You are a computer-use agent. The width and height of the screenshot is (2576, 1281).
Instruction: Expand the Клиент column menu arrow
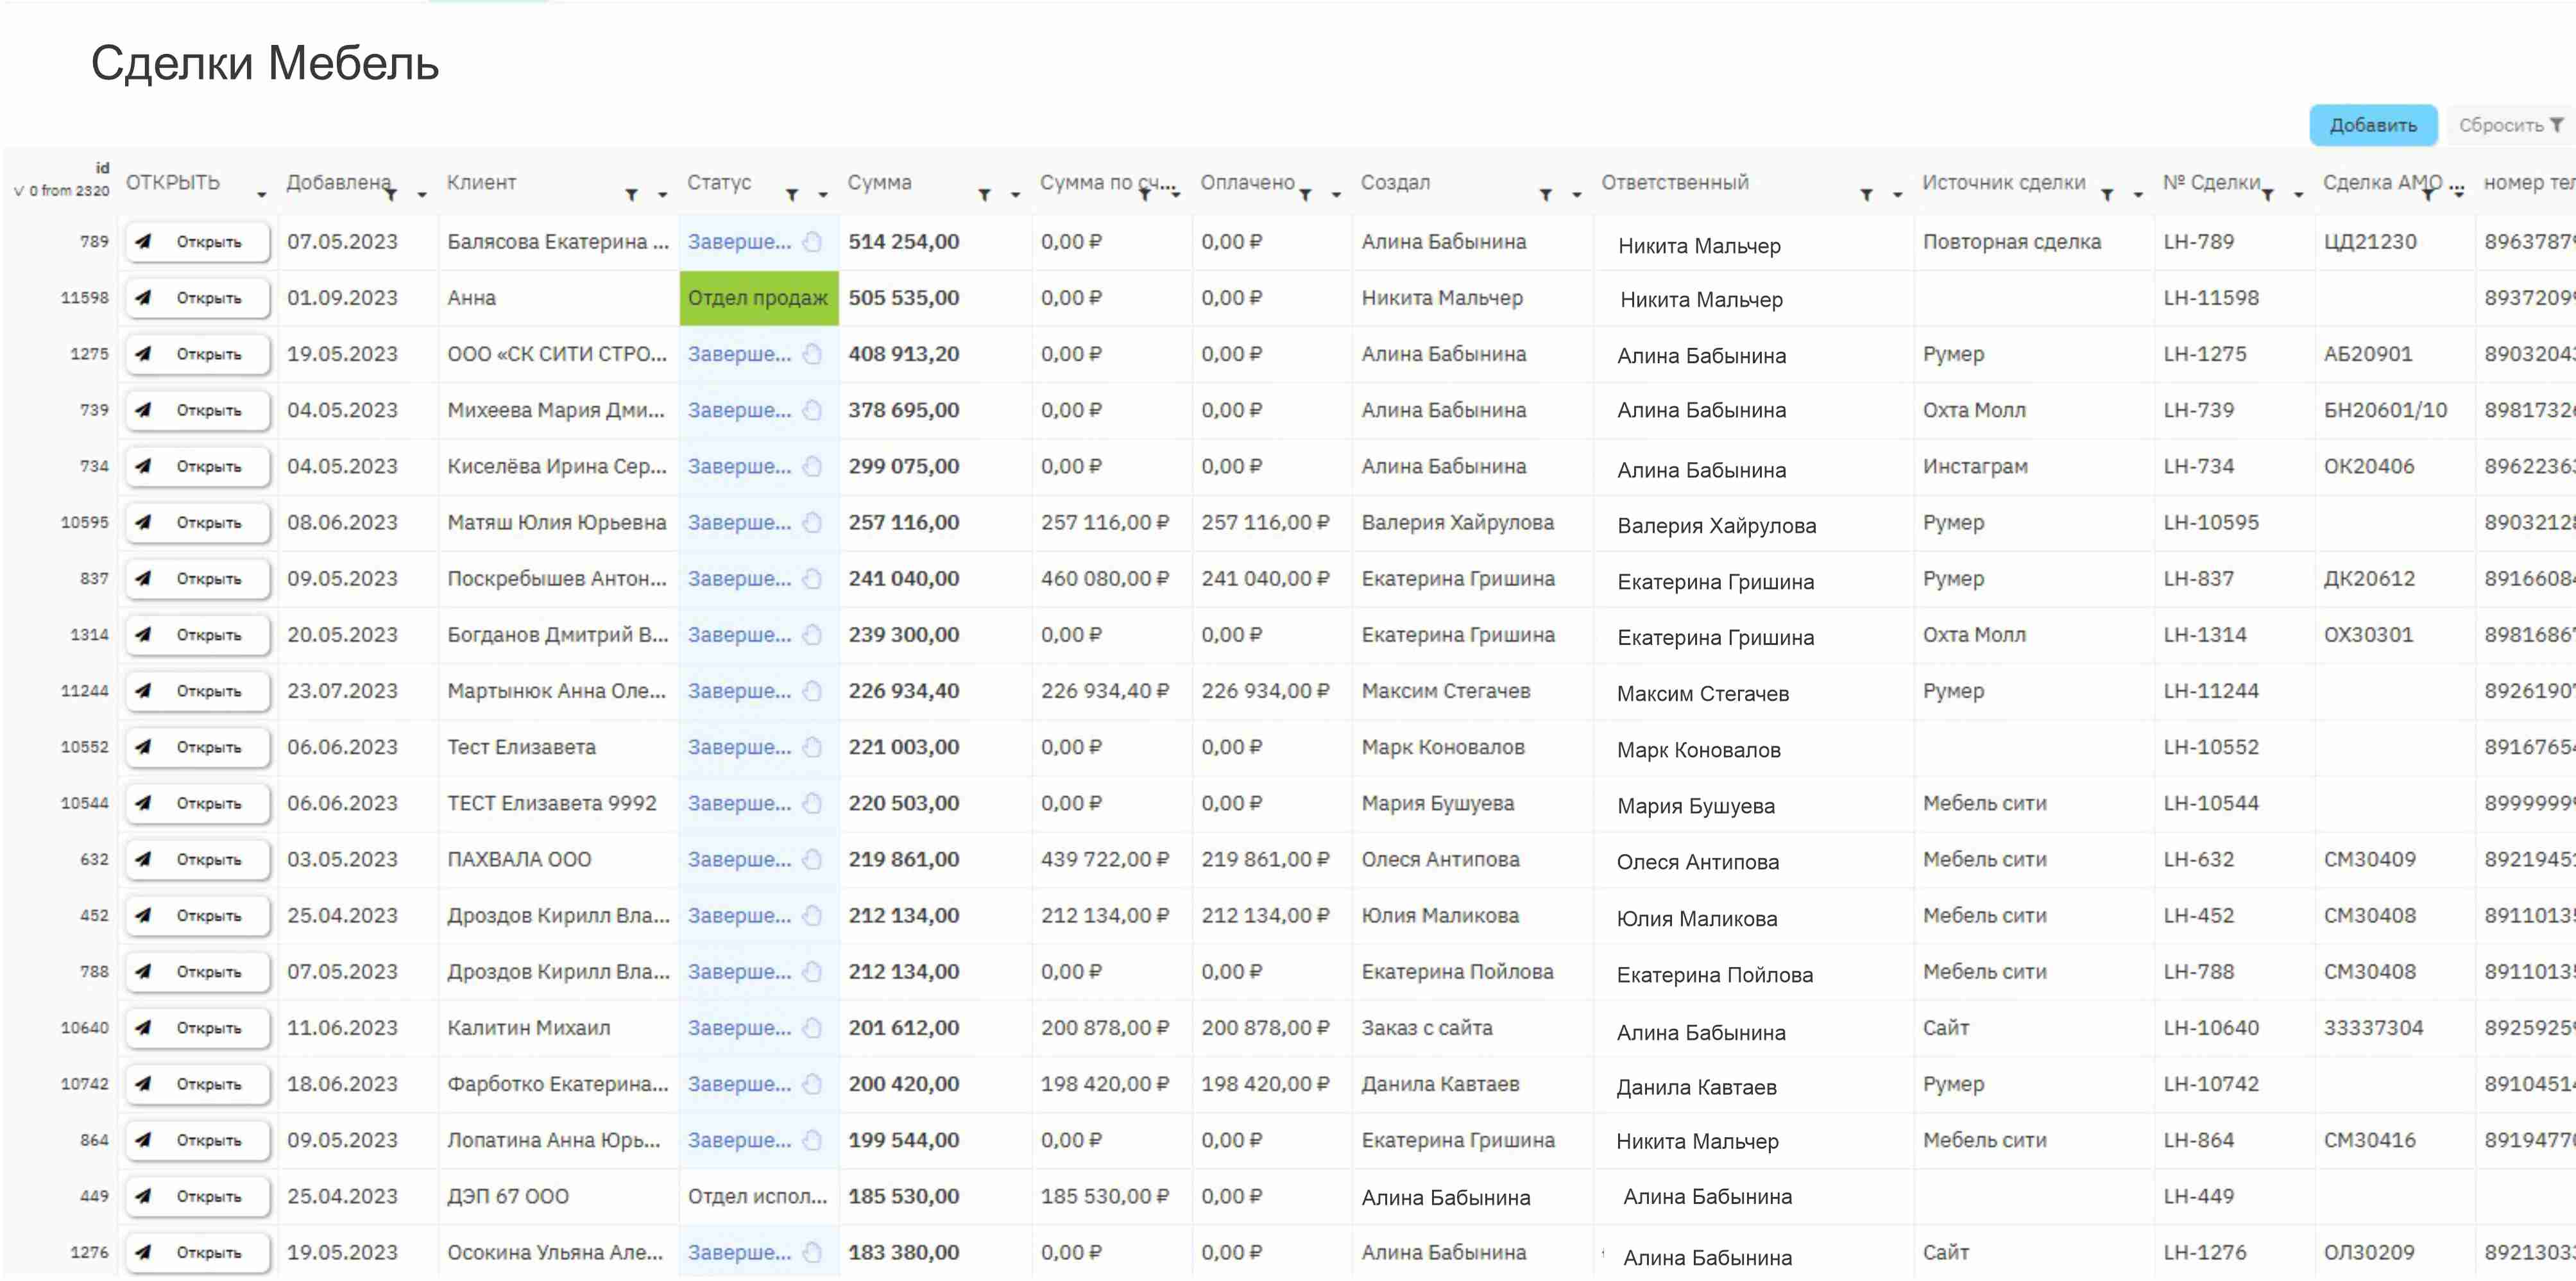click(x=662, y=195)
